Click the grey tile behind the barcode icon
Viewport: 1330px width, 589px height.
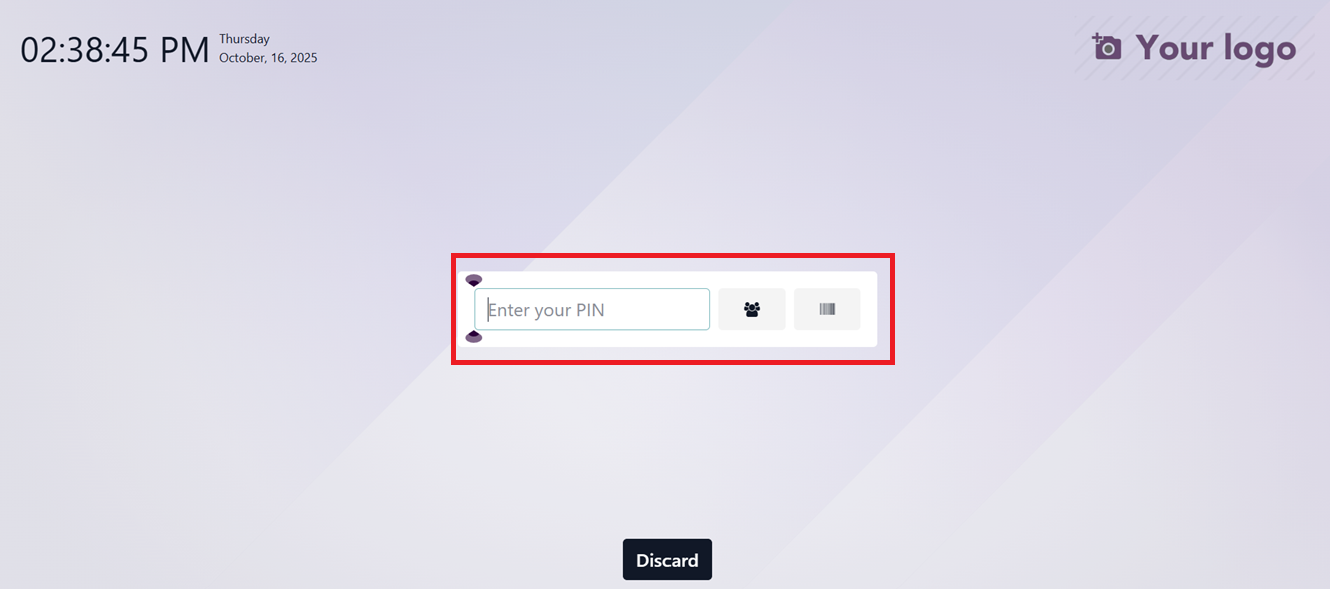click(x=827, y=309)
